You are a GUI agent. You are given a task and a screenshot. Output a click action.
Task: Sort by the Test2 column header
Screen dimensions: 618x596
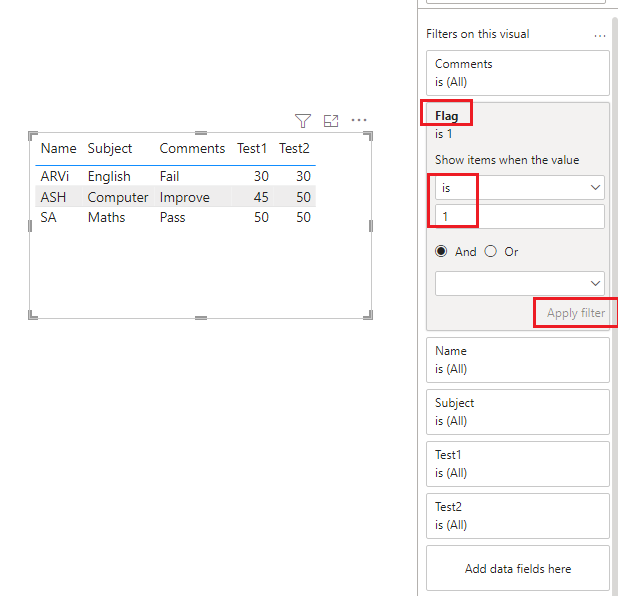coord(294,149)
